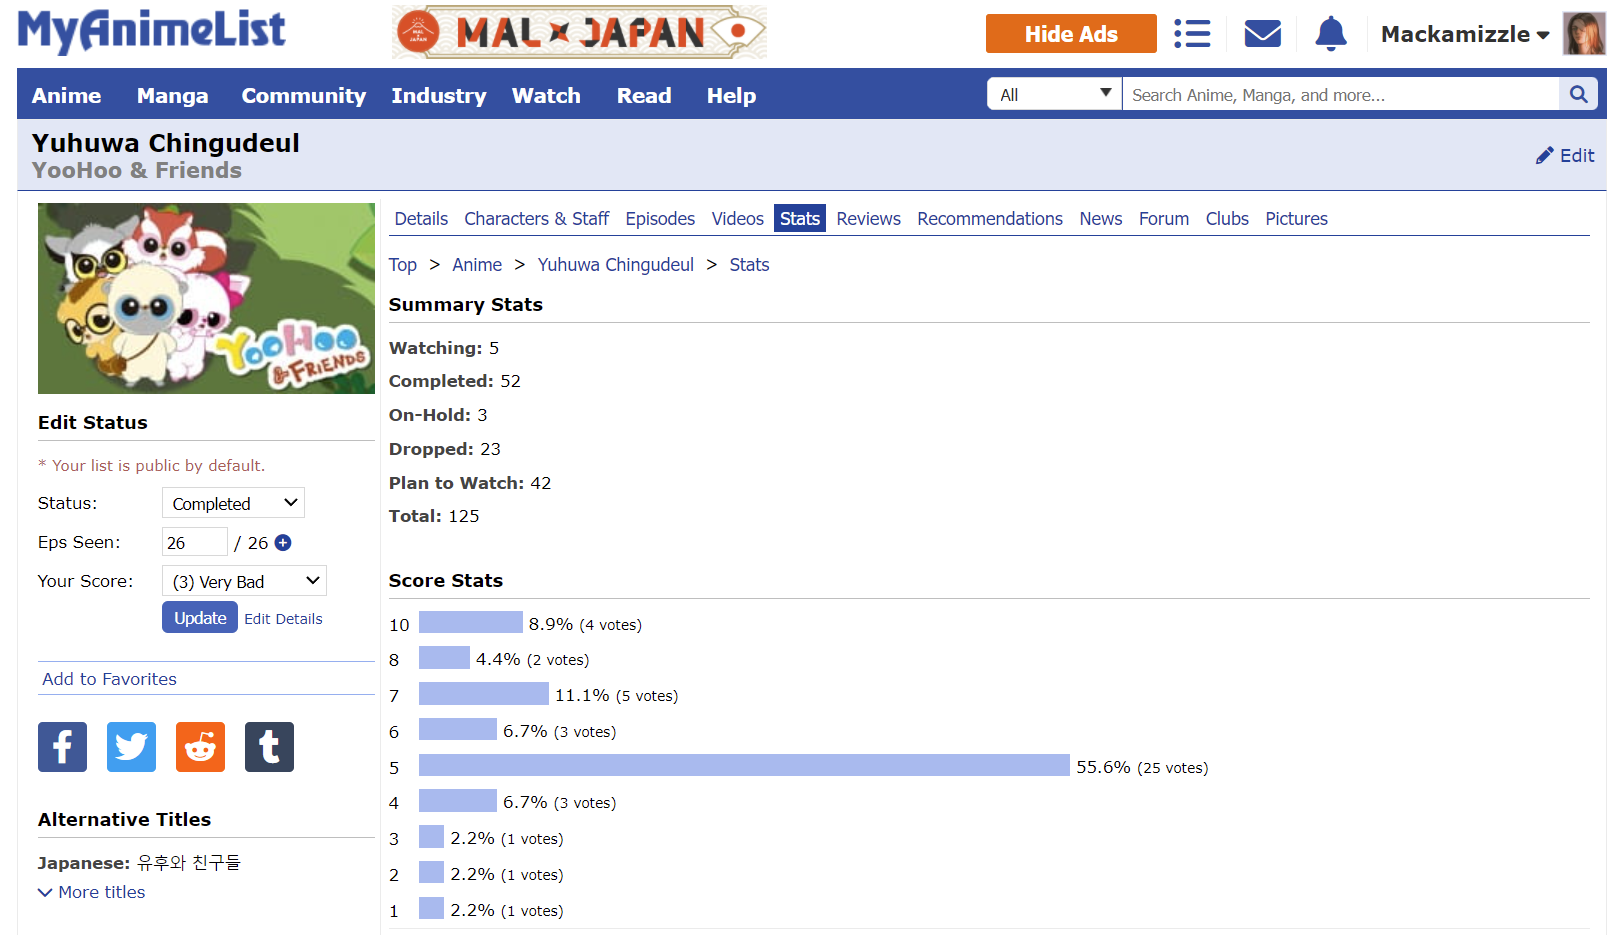This screenshot has height=935, width=1615.
Task: Click the MAL x Japan banner
Action: [580, 32]
